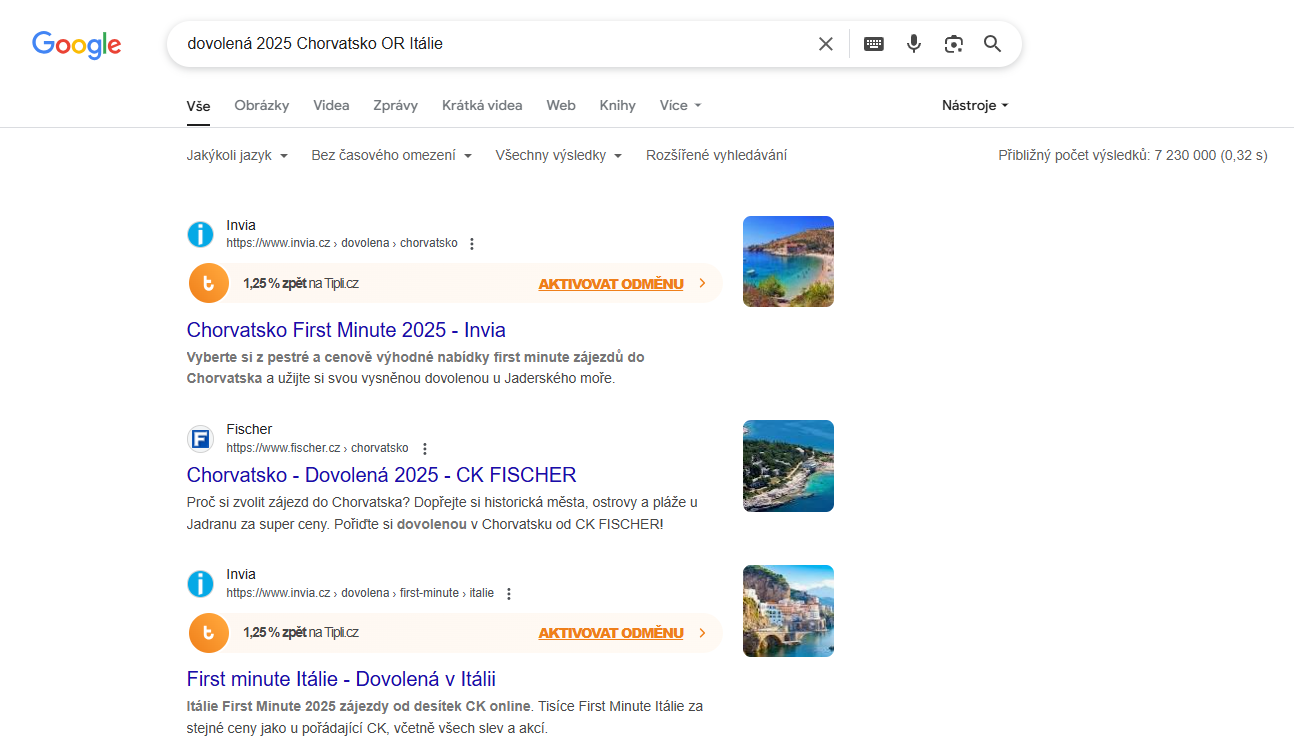Click Invia favicon on the Itálie result

[x=200, y=584]
